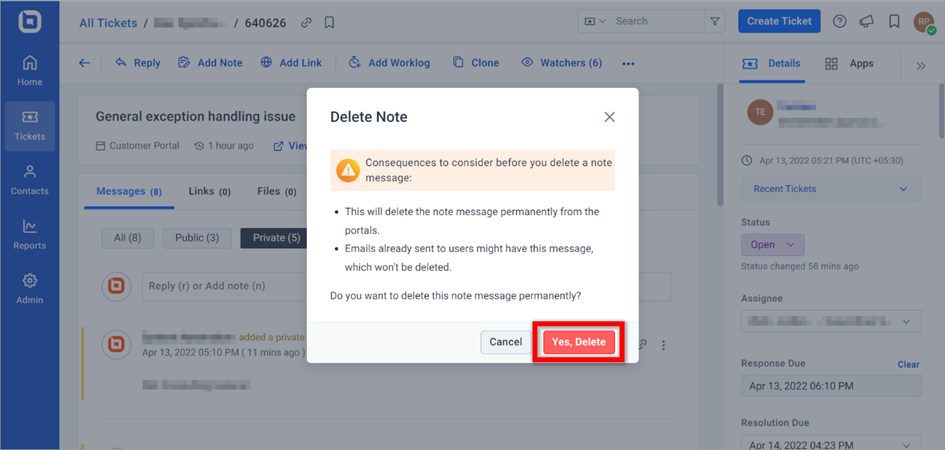Open help question mark icon

click(840, 21)
